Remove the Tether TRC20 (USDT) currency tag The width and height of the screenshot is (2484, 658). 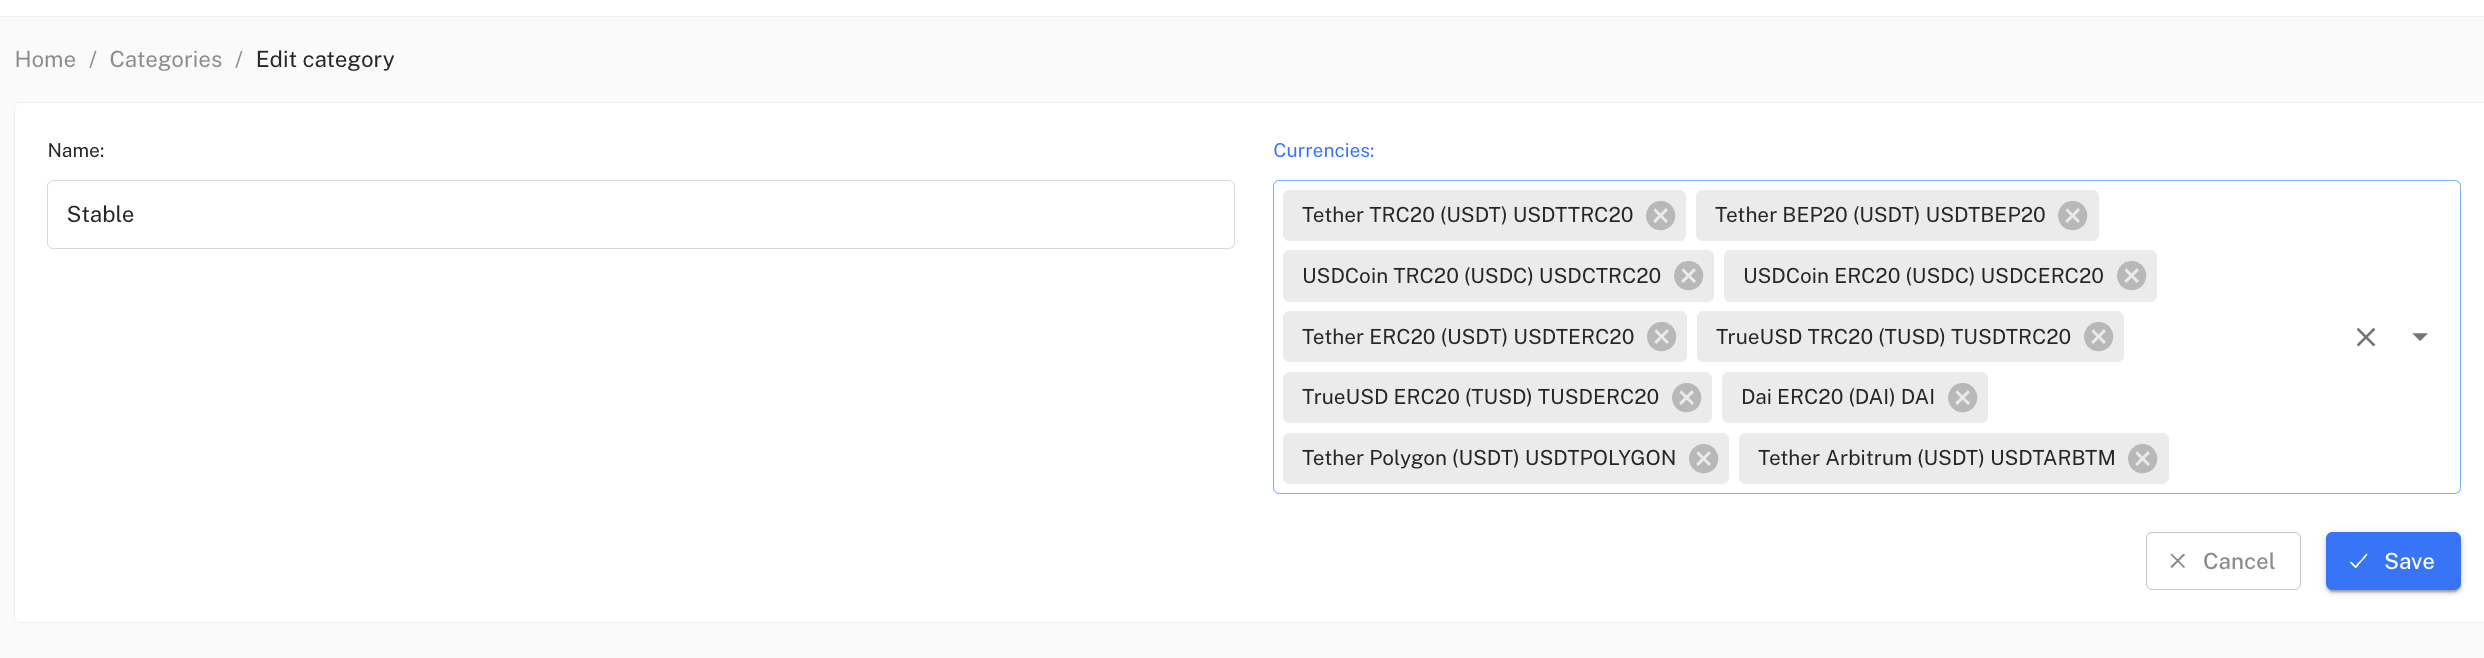1661,216
